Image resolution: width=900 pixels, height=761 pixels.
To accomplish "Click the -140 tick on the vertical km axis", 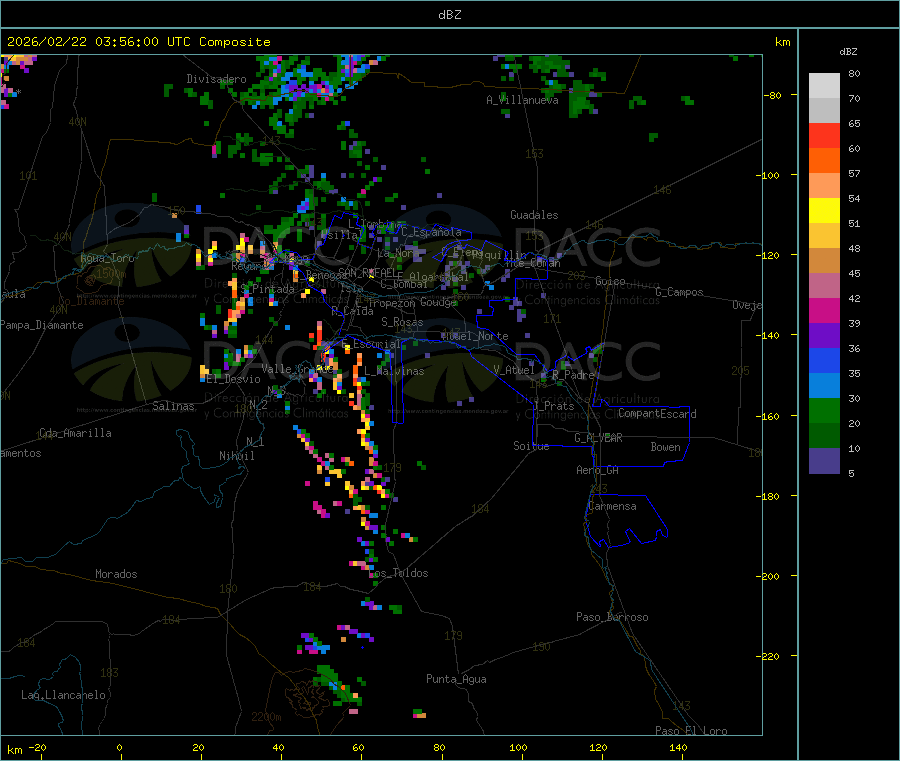I will click(767, 335).
